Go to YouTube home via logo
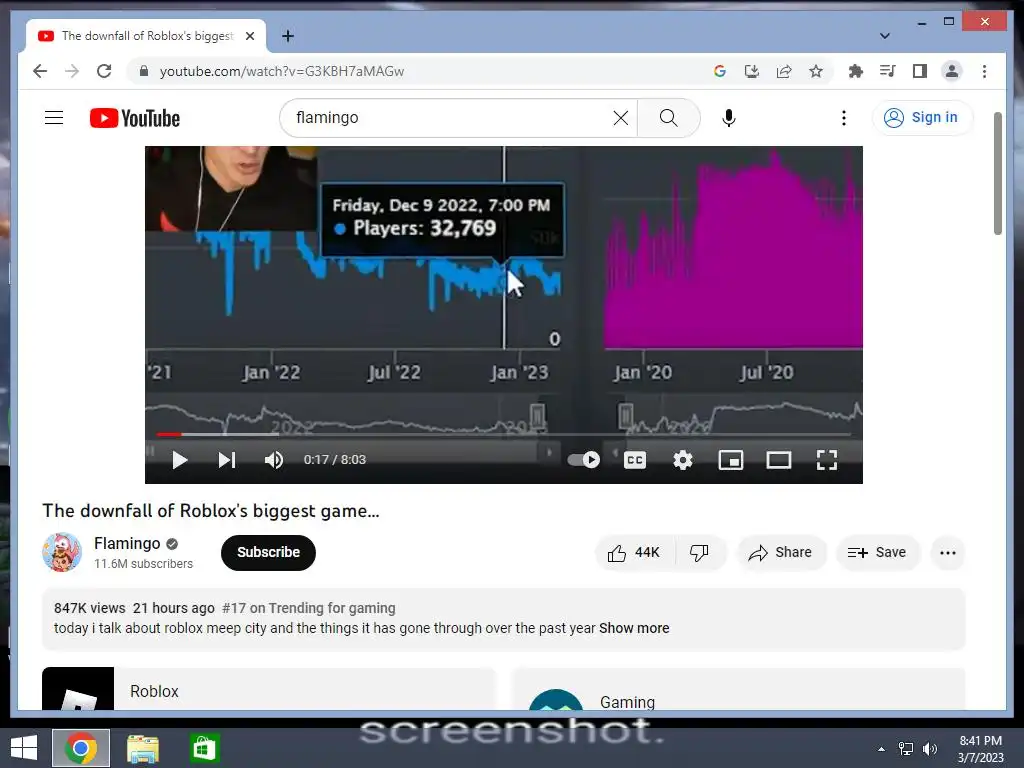 135,118
